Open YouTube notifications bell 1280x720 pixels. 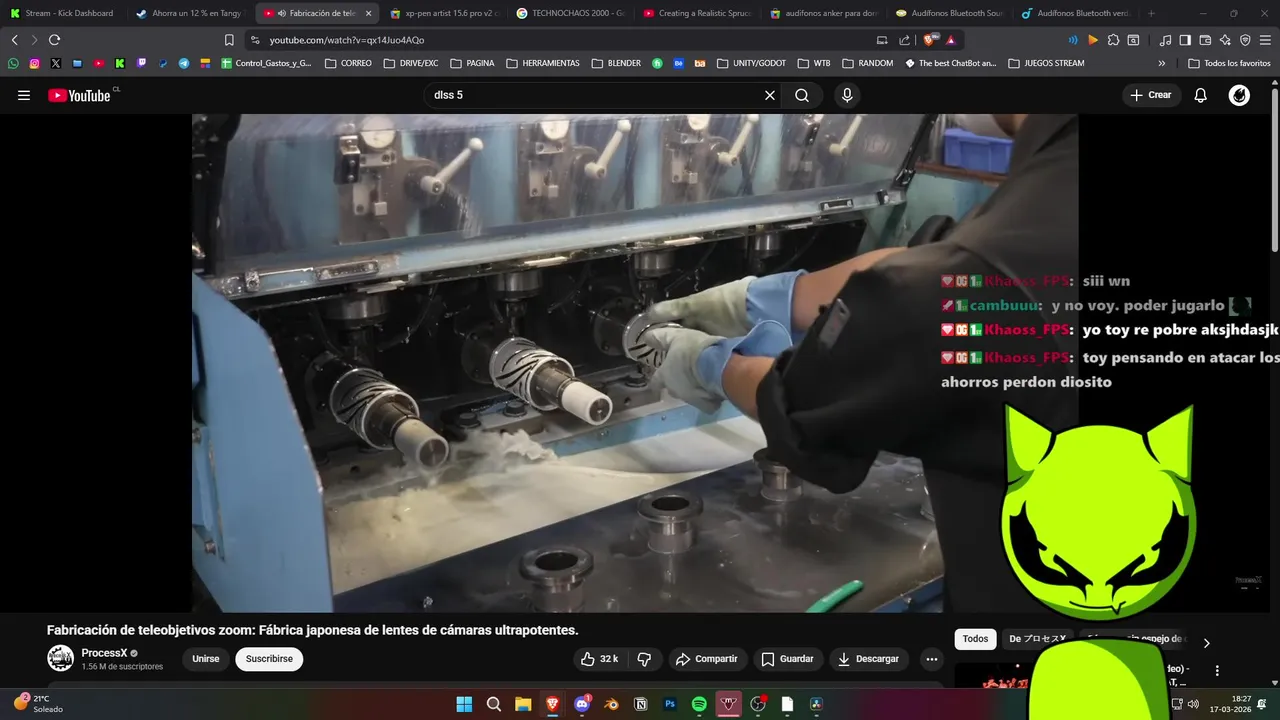point(1201,95)
